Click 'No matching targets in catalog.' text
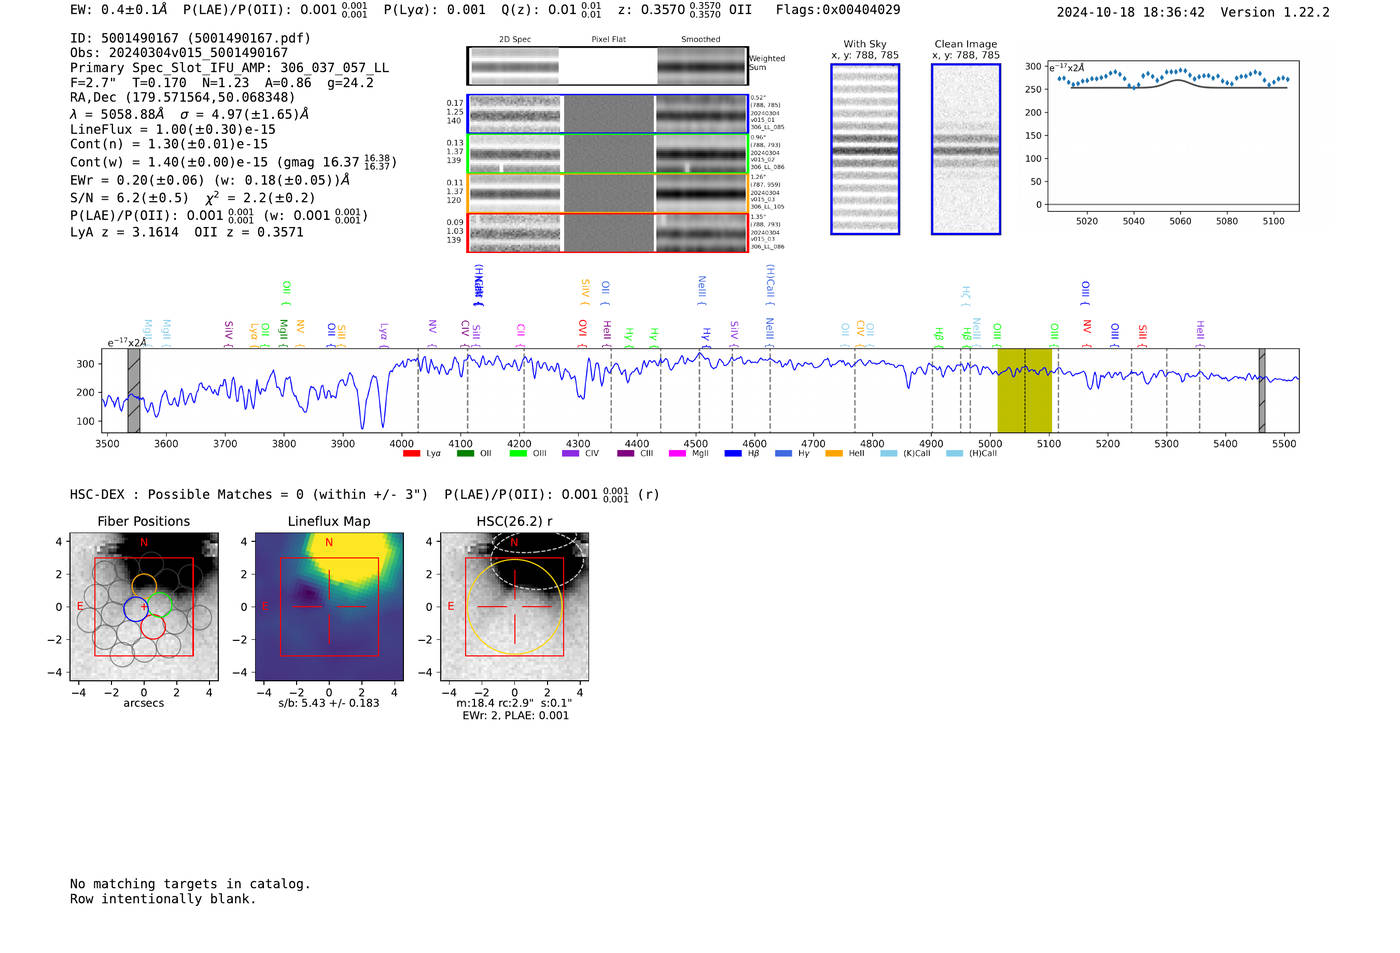This screenshot has width=1400, height=953. 190,884
